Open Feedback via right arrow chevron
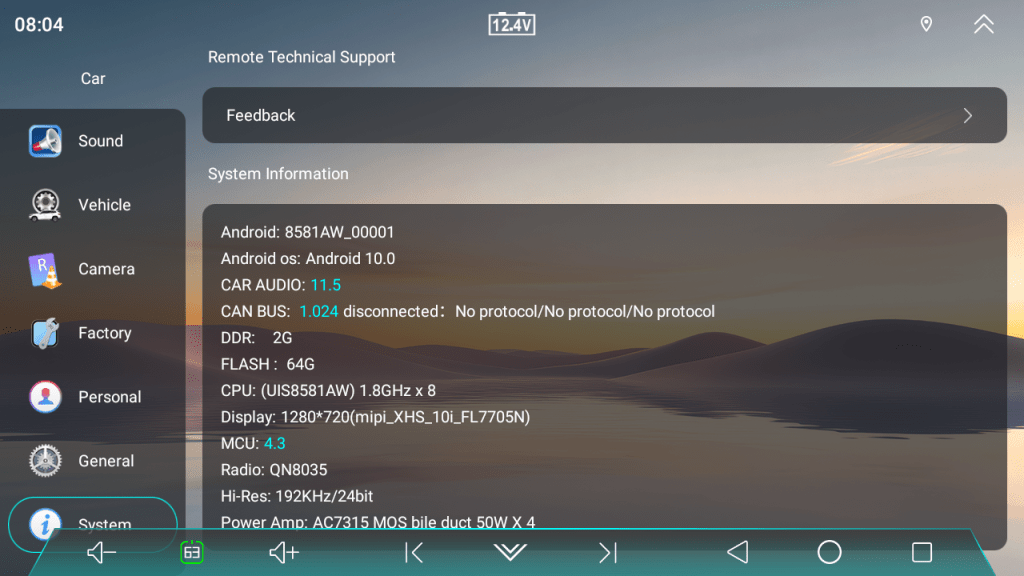The image size is (1024, 576). pyautogui.click(x=968, y=116)
